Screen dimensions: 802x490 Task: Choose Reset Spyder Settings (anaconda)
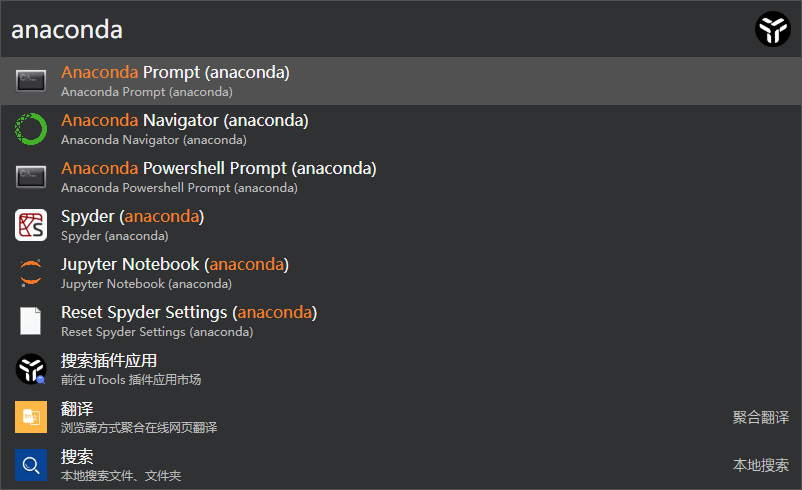coord(401,321)
